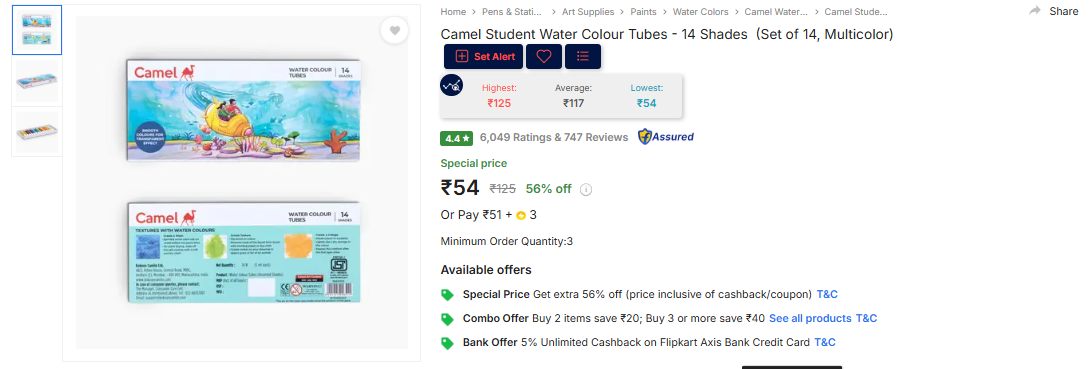
Task: Select the second product thumbnail
Action: 37,81
